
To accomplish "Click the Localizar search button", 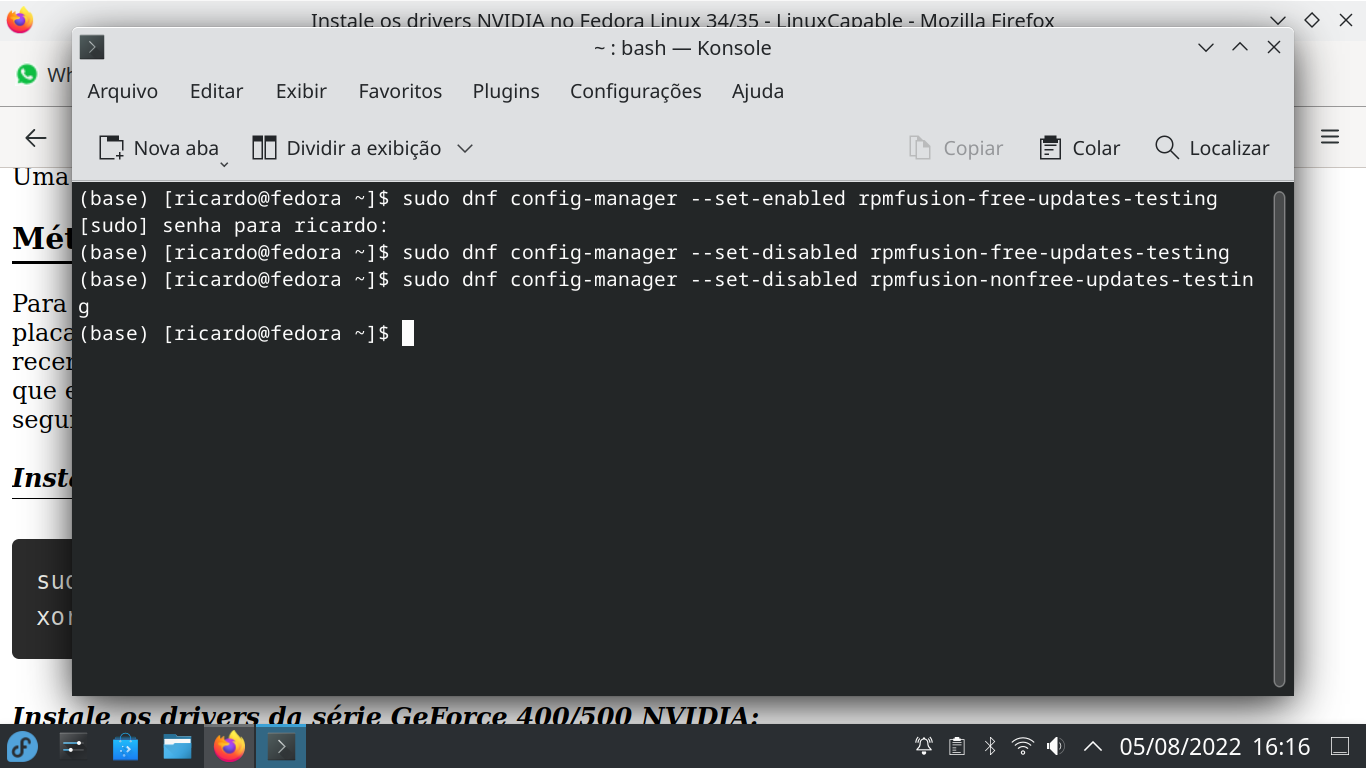I will tap(1212, 148).
